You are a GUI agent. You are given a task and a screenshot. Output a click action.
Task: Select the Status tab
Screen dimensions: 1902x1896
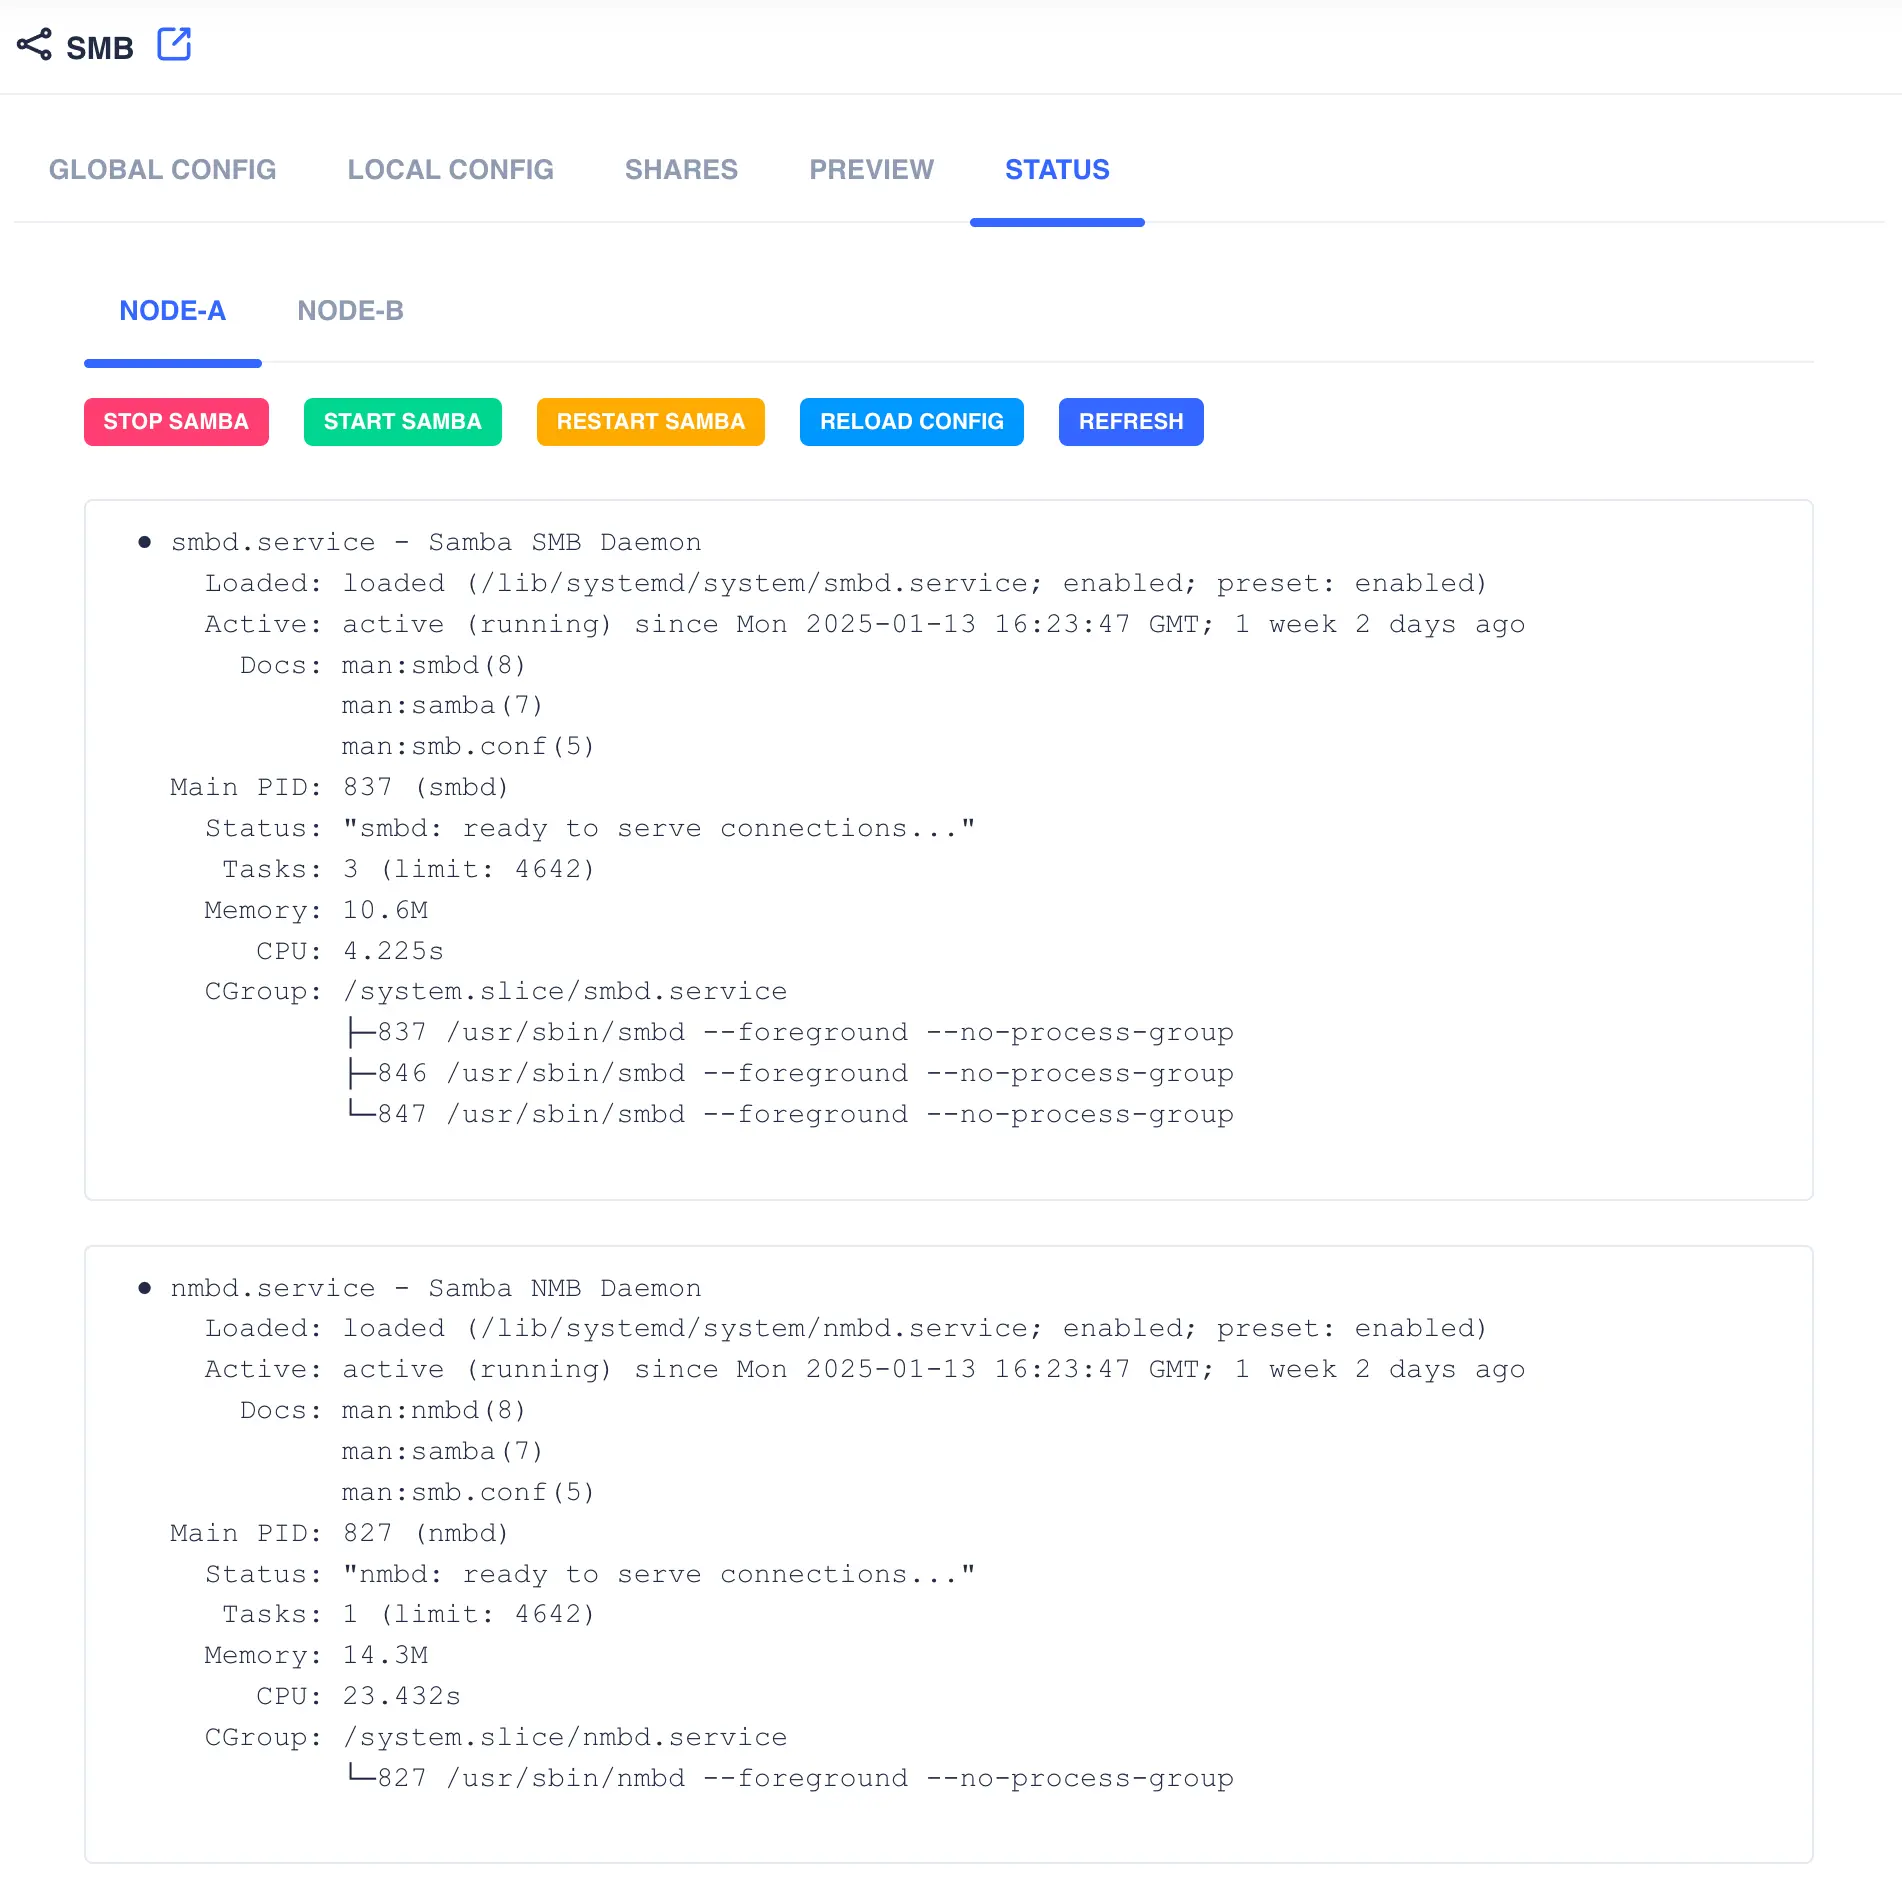pos(1057,170)
